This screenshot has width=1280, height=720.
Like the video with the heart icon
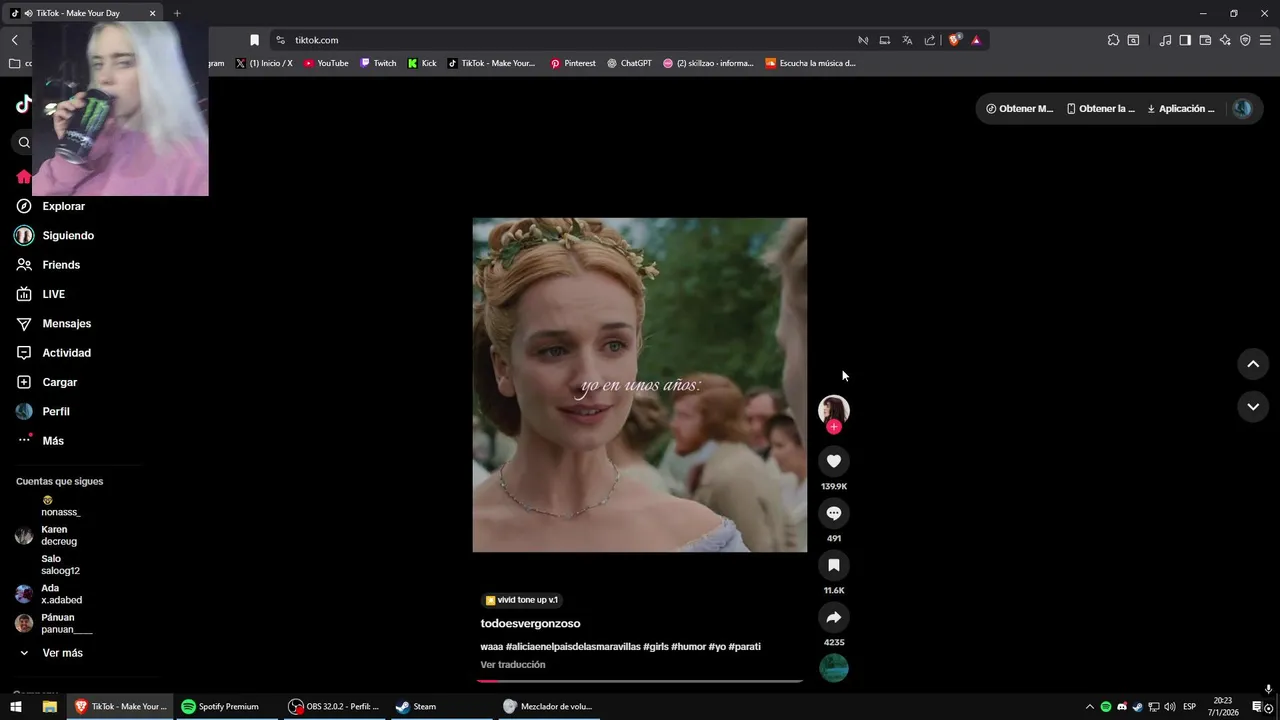(834, 461)
